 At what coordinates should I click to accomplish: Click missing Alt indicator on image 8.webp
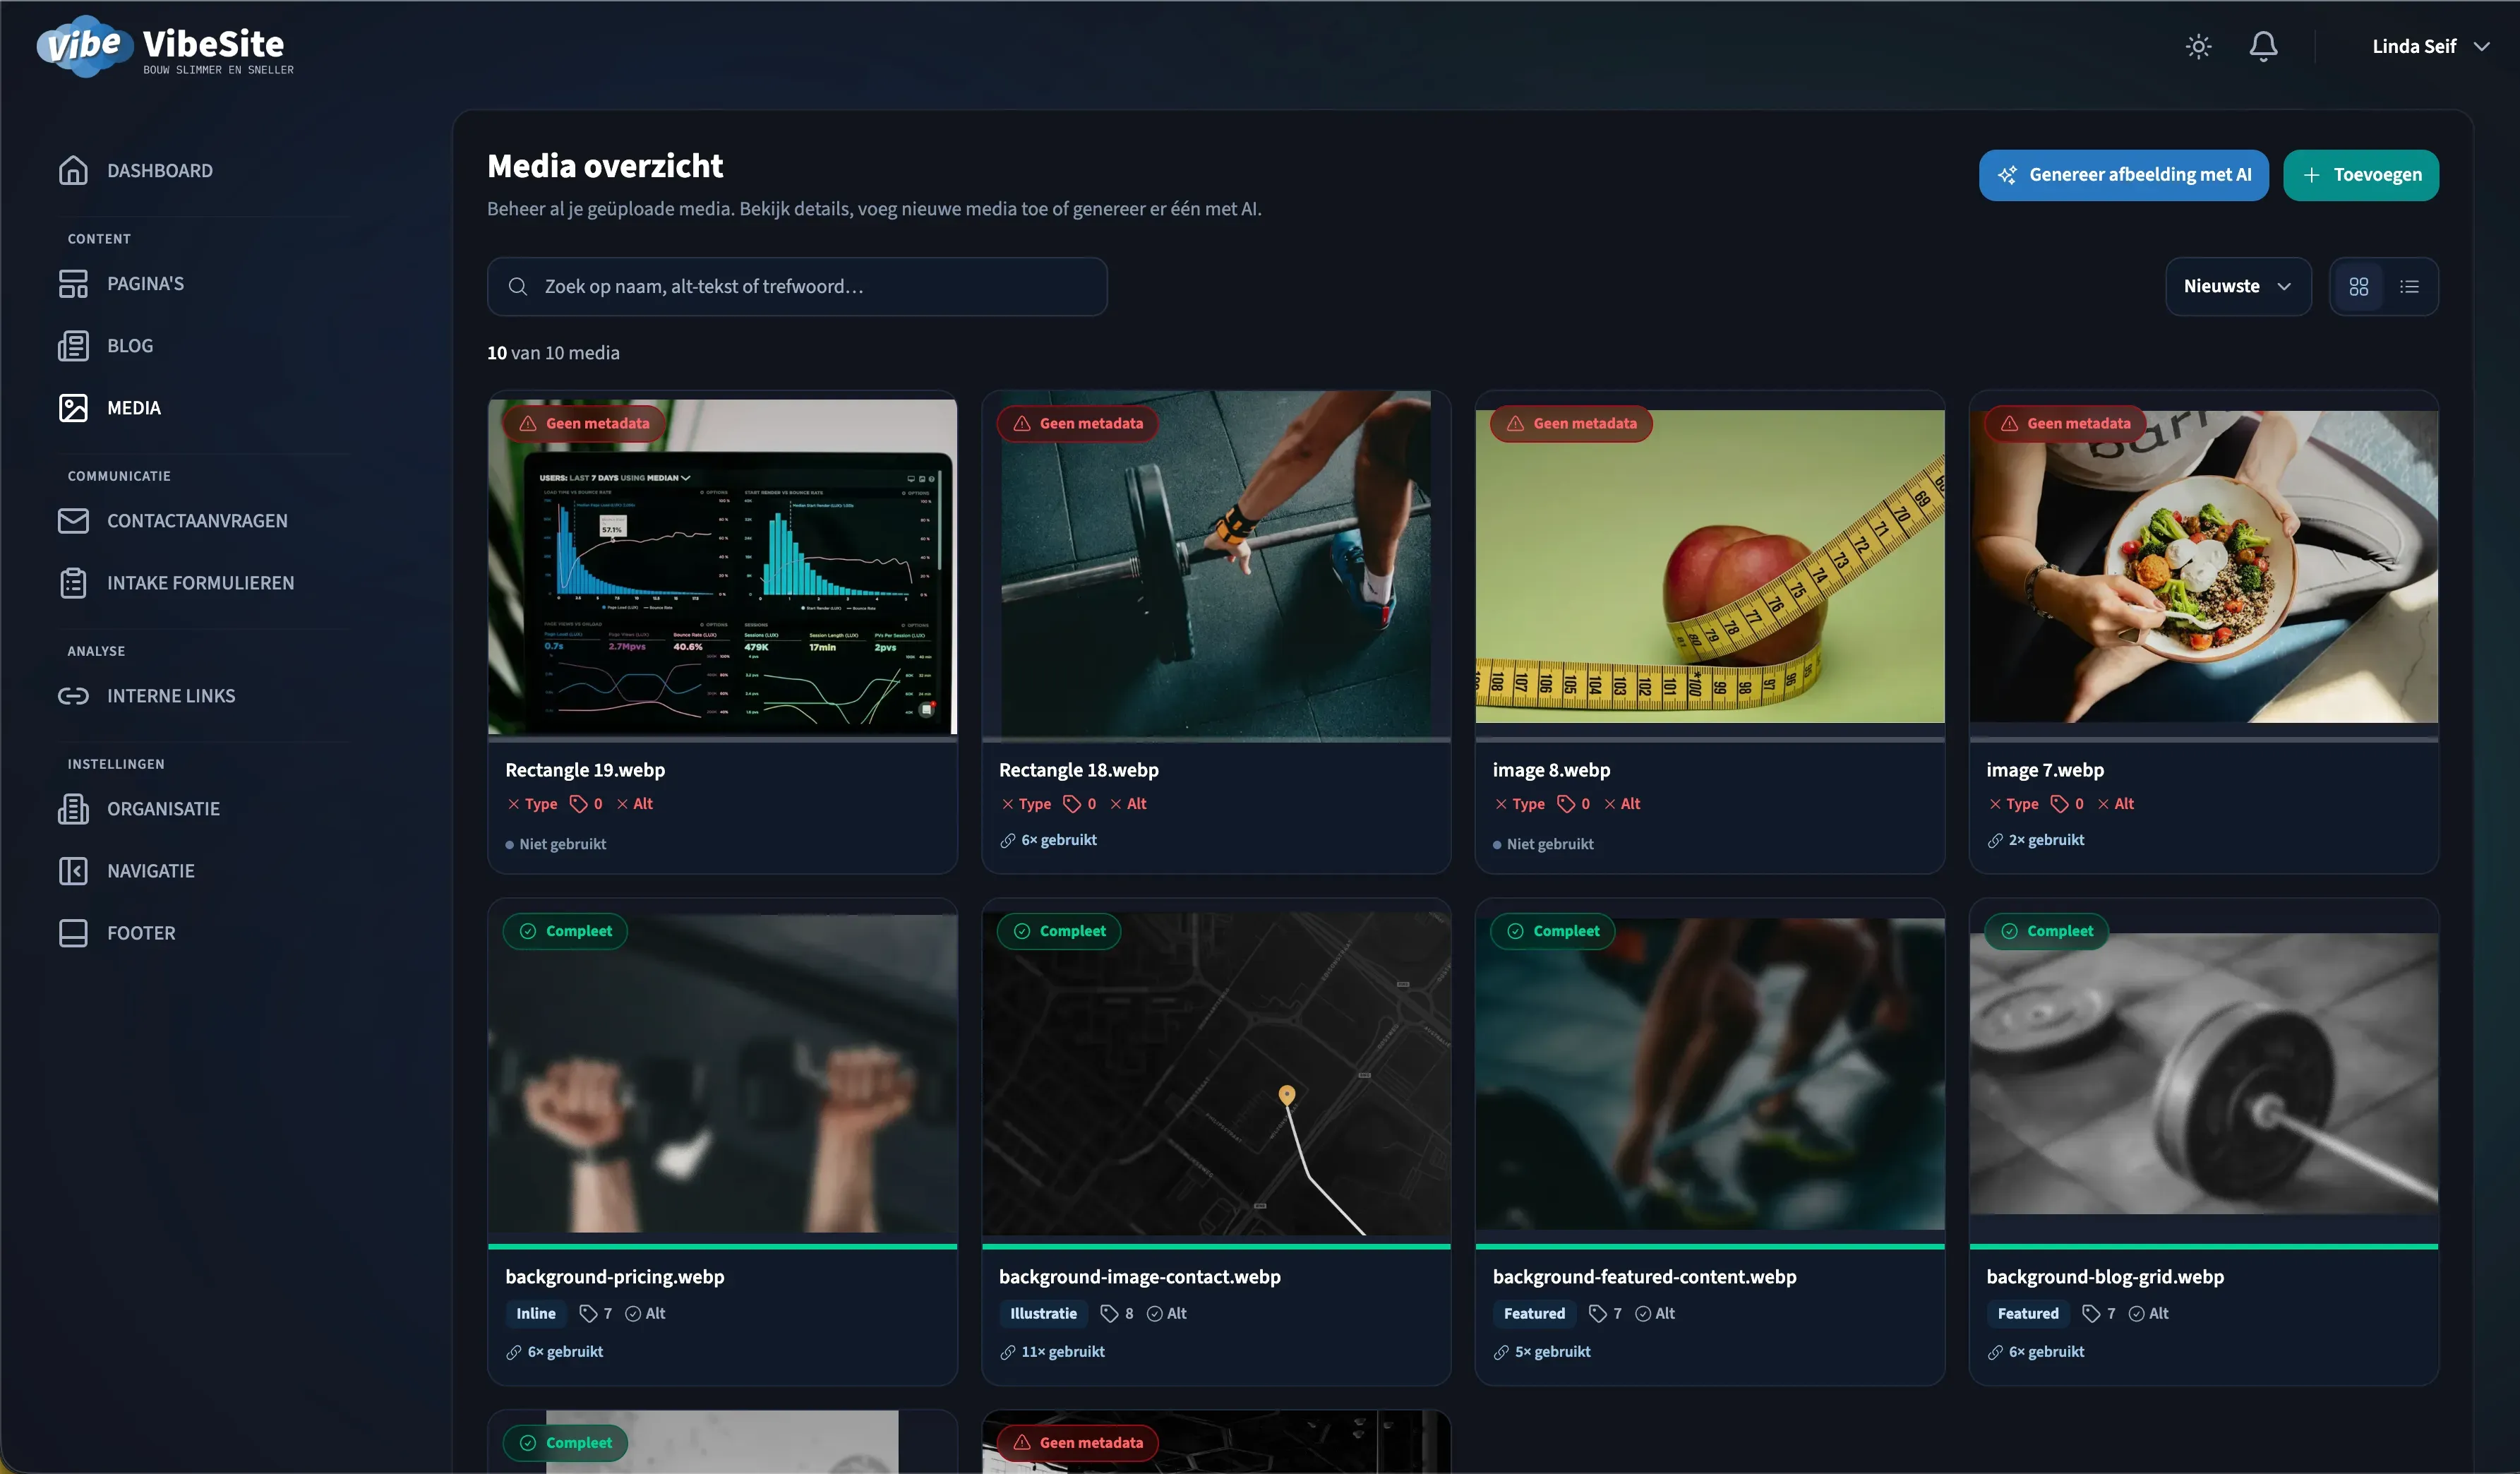coord(1622,804)
